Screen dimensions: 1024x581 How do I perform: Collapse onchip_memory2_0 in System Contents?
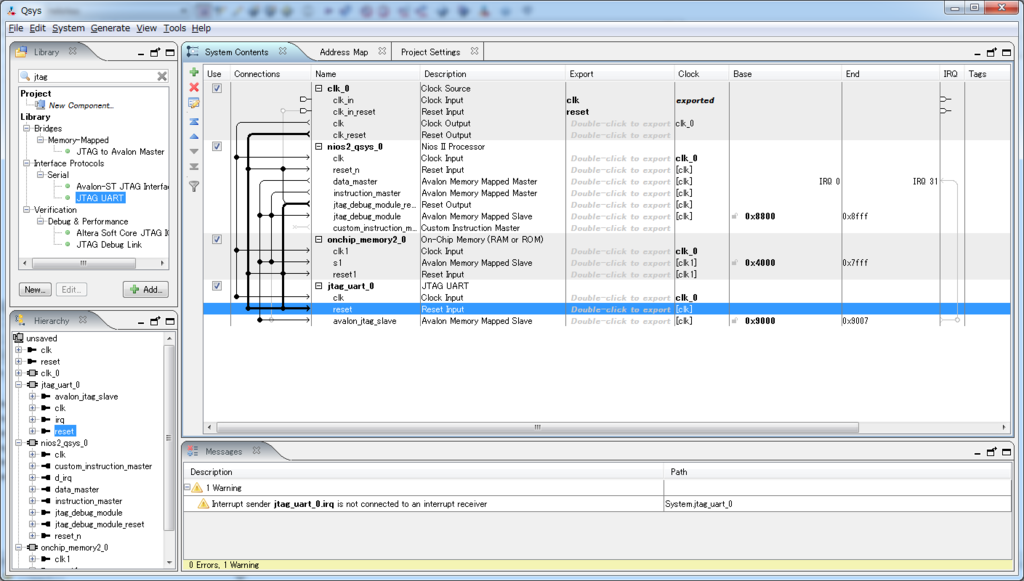pos(319,240)
